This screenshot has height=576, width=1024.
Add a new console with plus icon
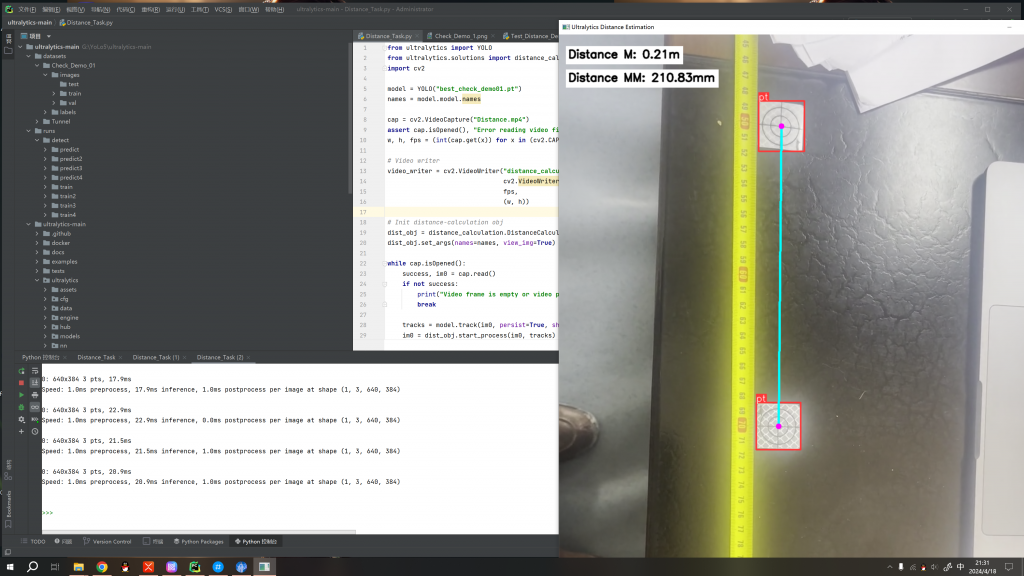point(21,431)
